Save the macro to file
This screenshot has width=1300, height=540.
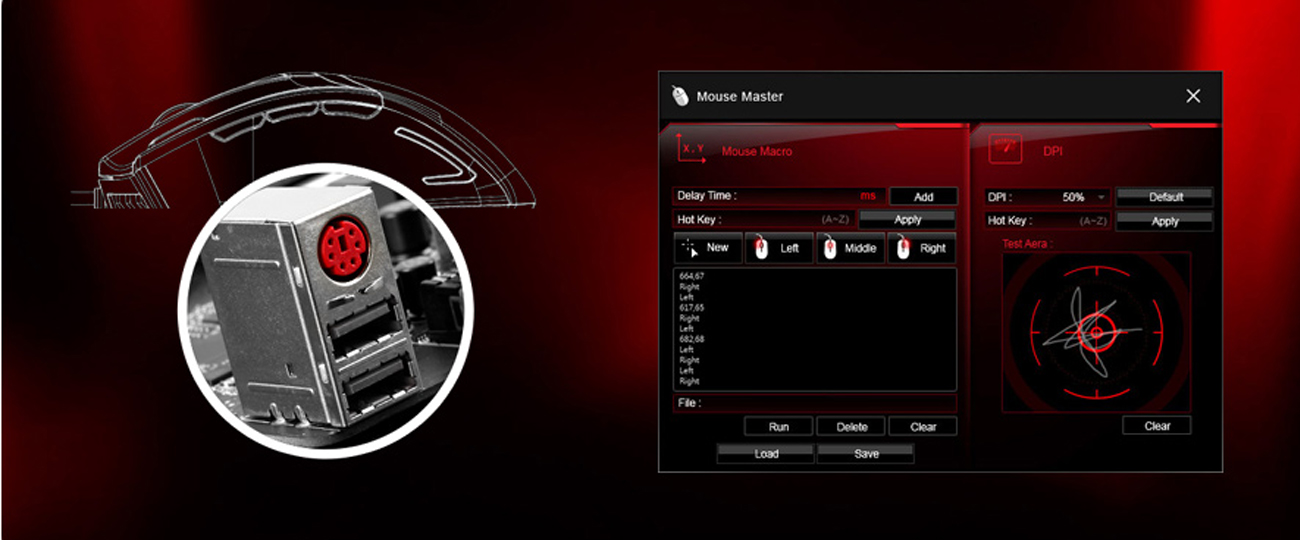866,454
